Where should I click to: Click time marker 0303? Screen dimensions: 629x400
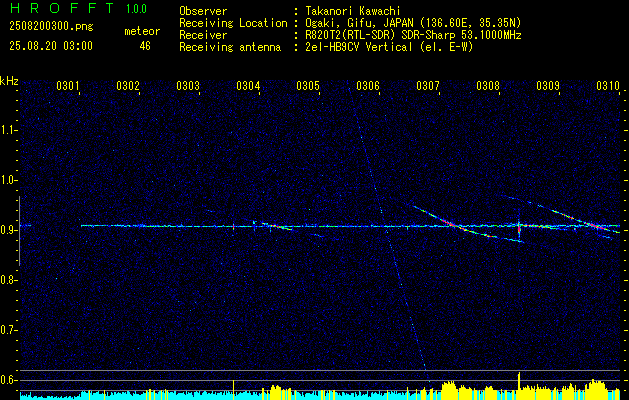tap(188, 86)
